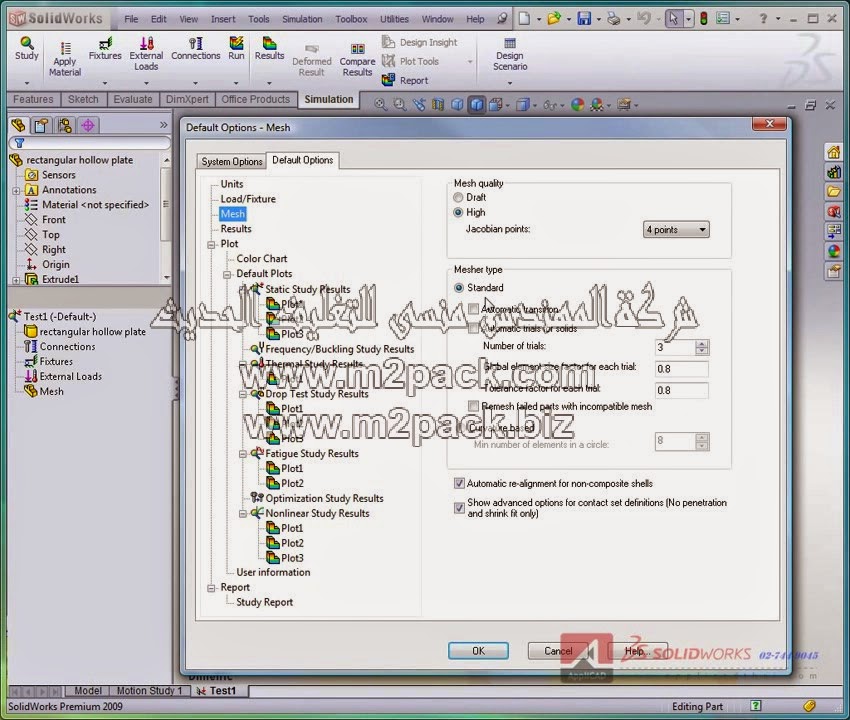Click the Help question icon in status bar
850x720 pixels.
pyautogui.click(x=756, y=705)
